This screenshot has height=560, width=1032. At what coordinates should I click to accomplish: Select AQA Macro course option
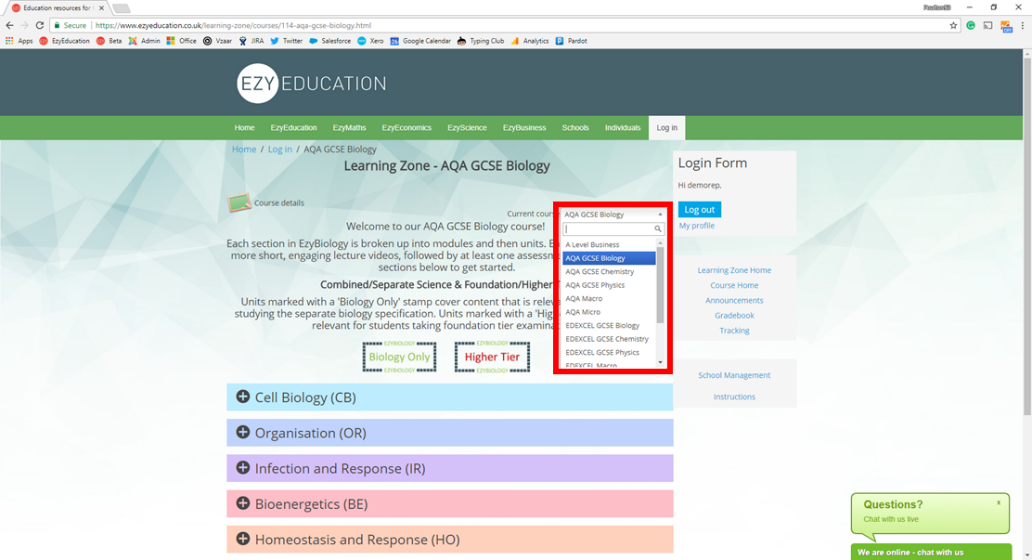click(609, 298)
